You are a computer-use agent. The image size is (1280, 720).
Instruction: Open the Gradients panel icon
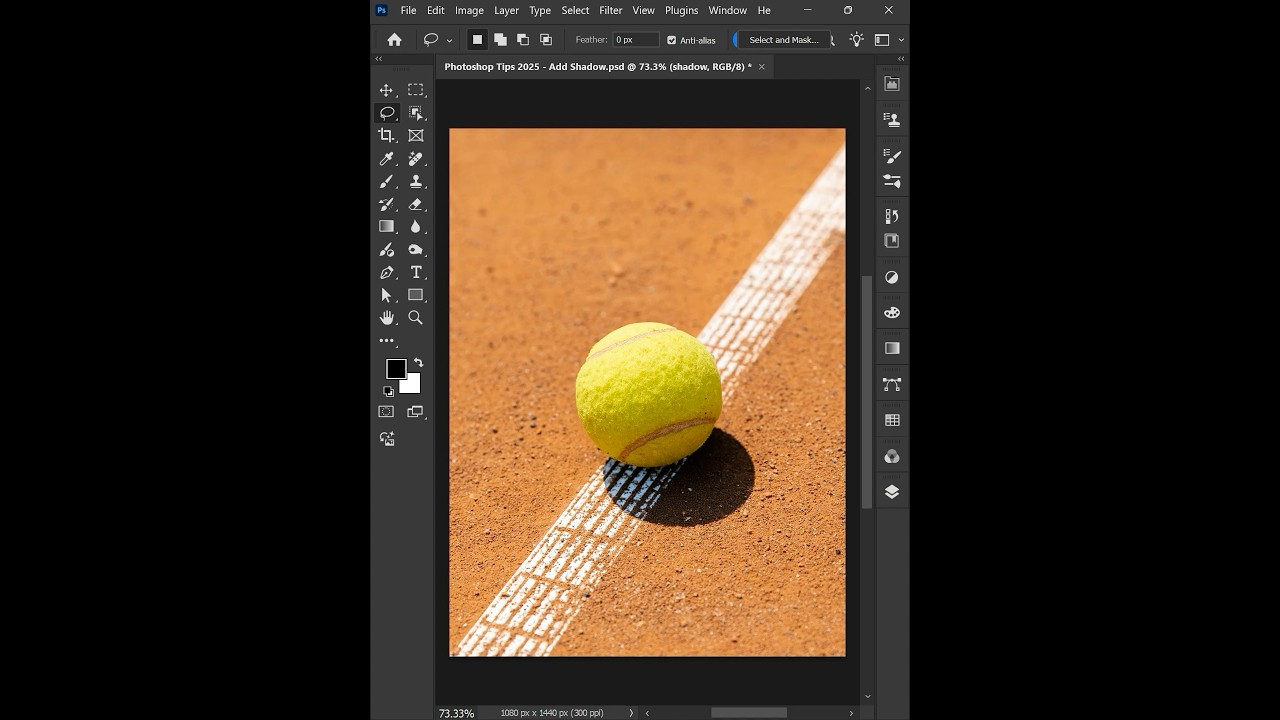892,348
